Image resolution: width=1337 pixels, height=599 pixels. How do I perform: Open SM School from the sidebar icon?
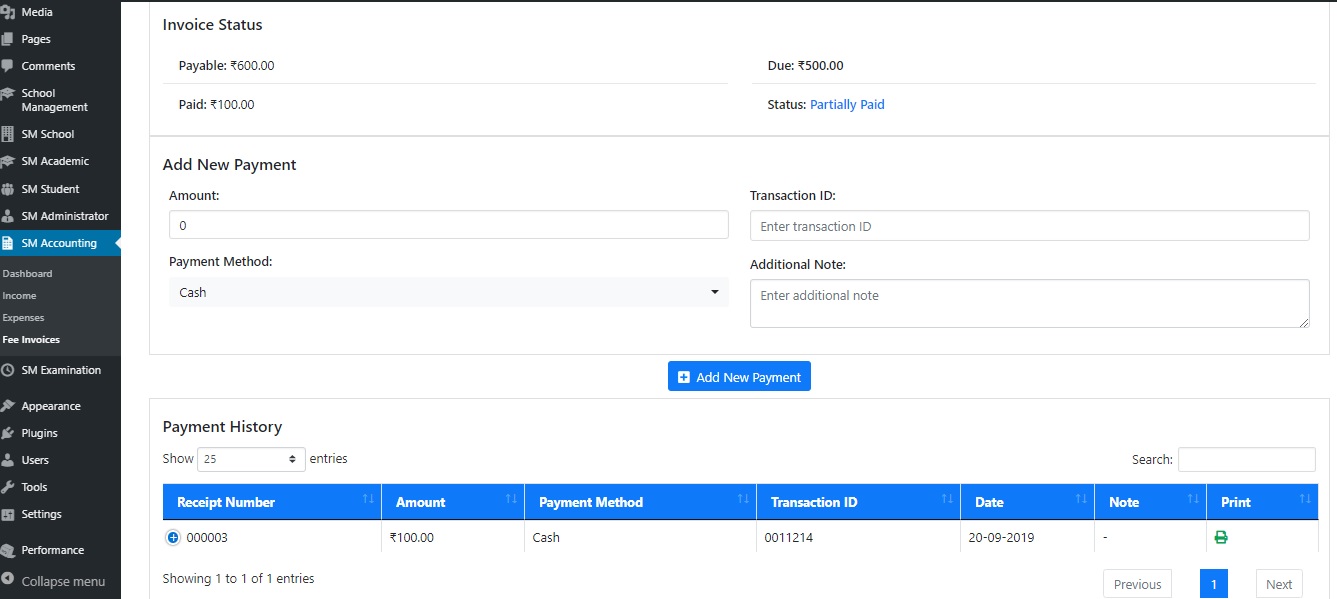(x=12, y=133)
